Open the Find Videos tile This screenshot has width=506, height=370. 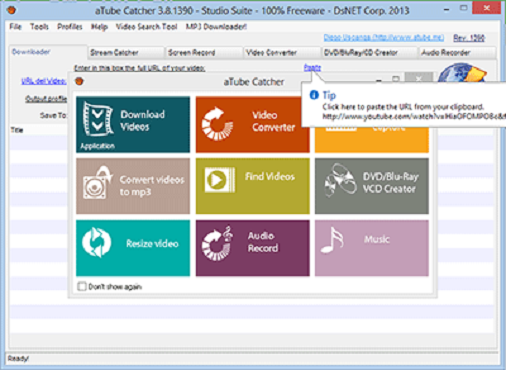click(x=253, y=186)
